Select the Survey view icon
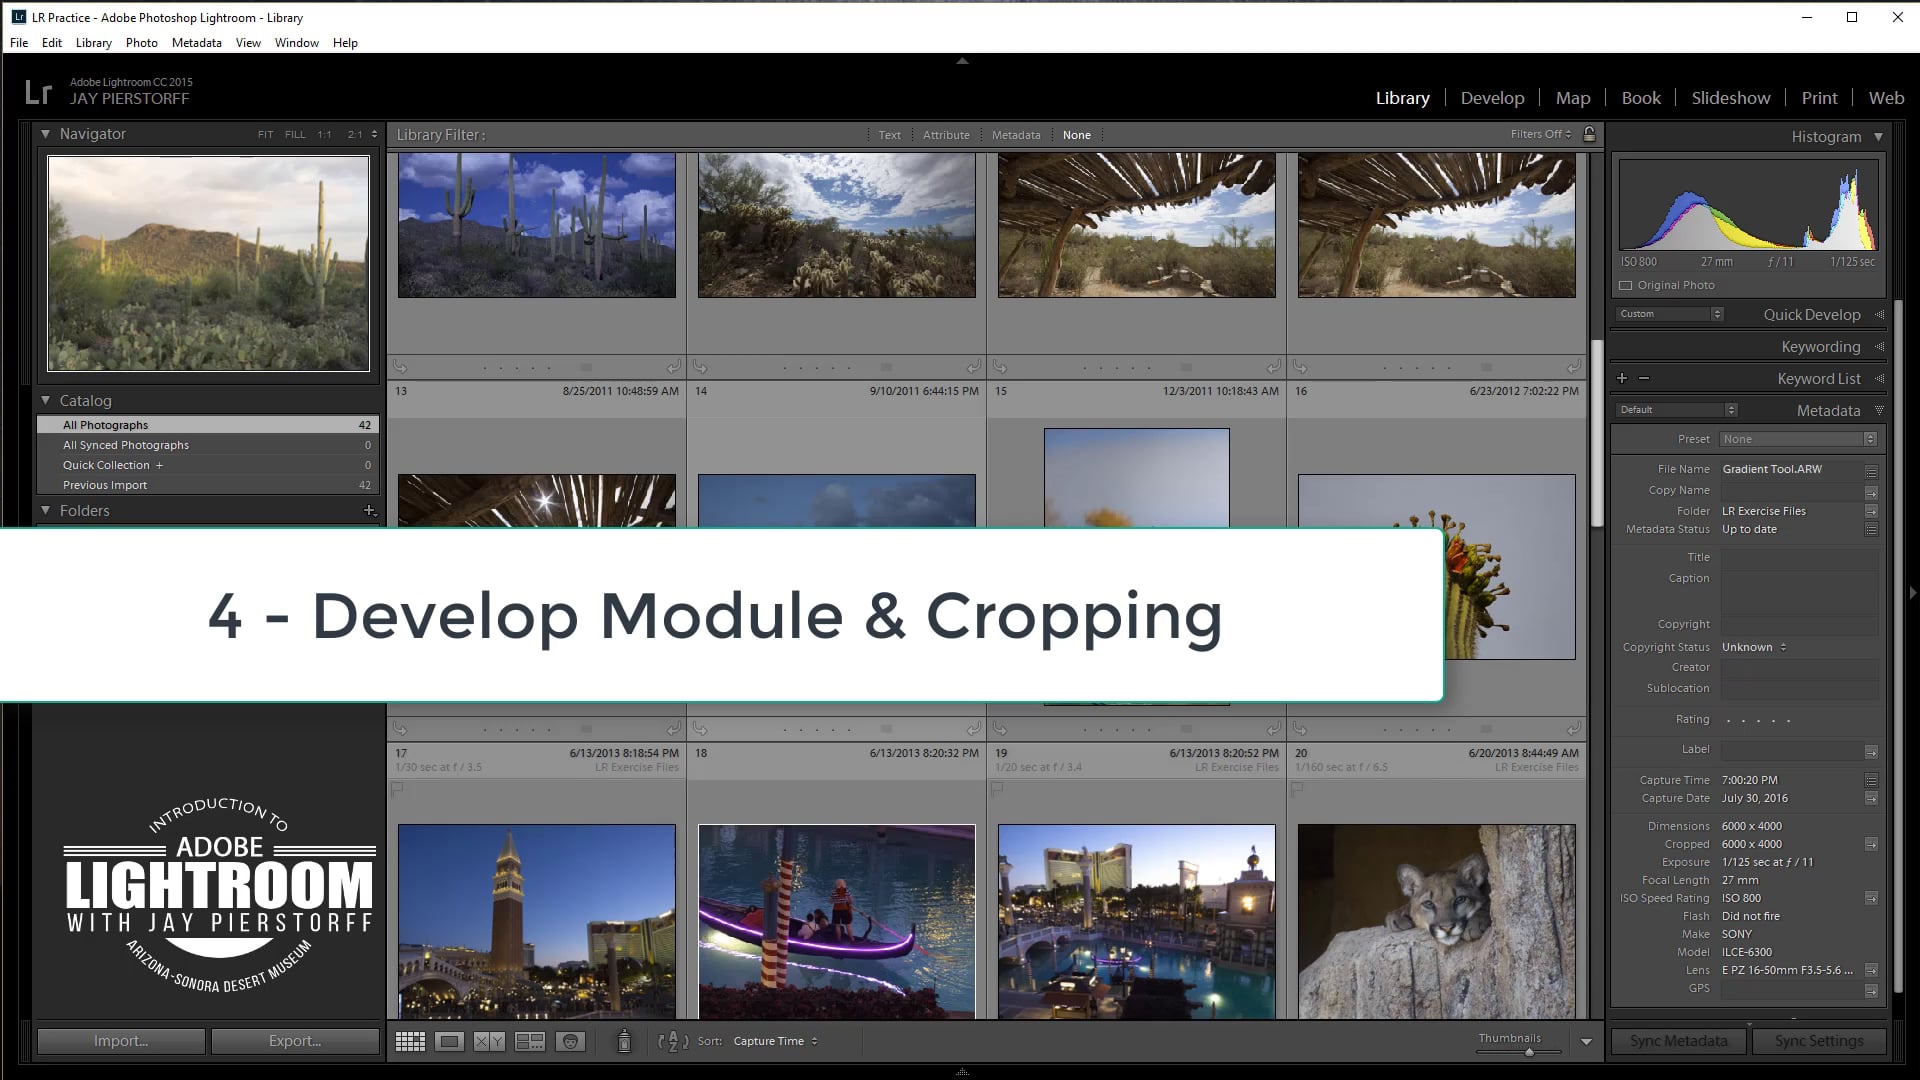This screenshot has width=1920, height=1080. (530, 1040)
